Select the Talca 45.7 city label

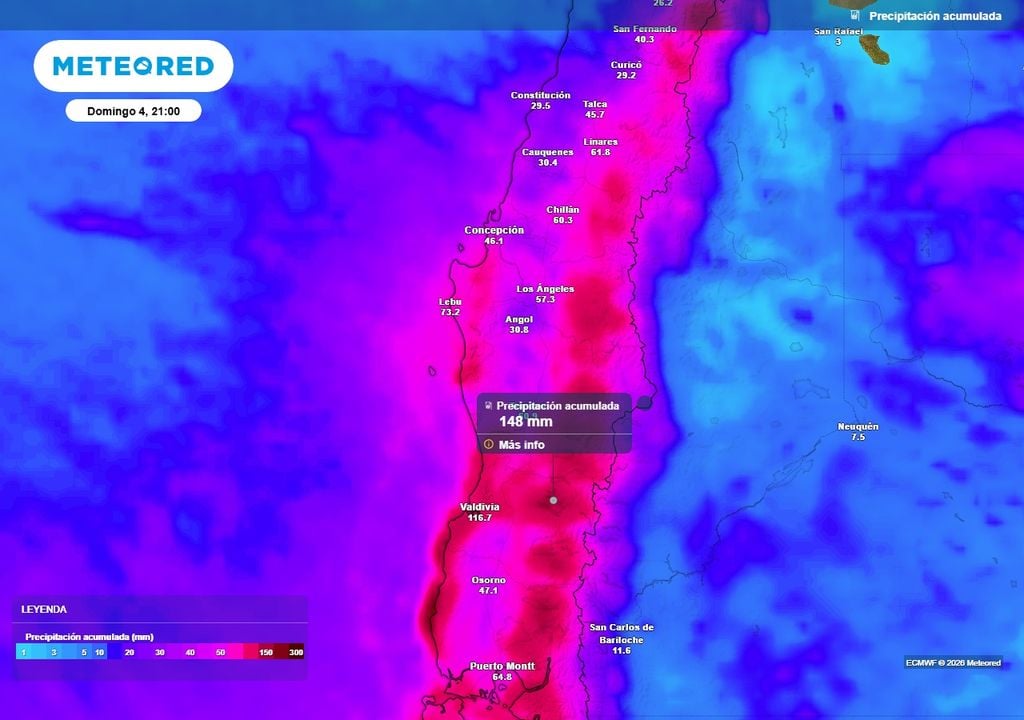pos(595,109)
